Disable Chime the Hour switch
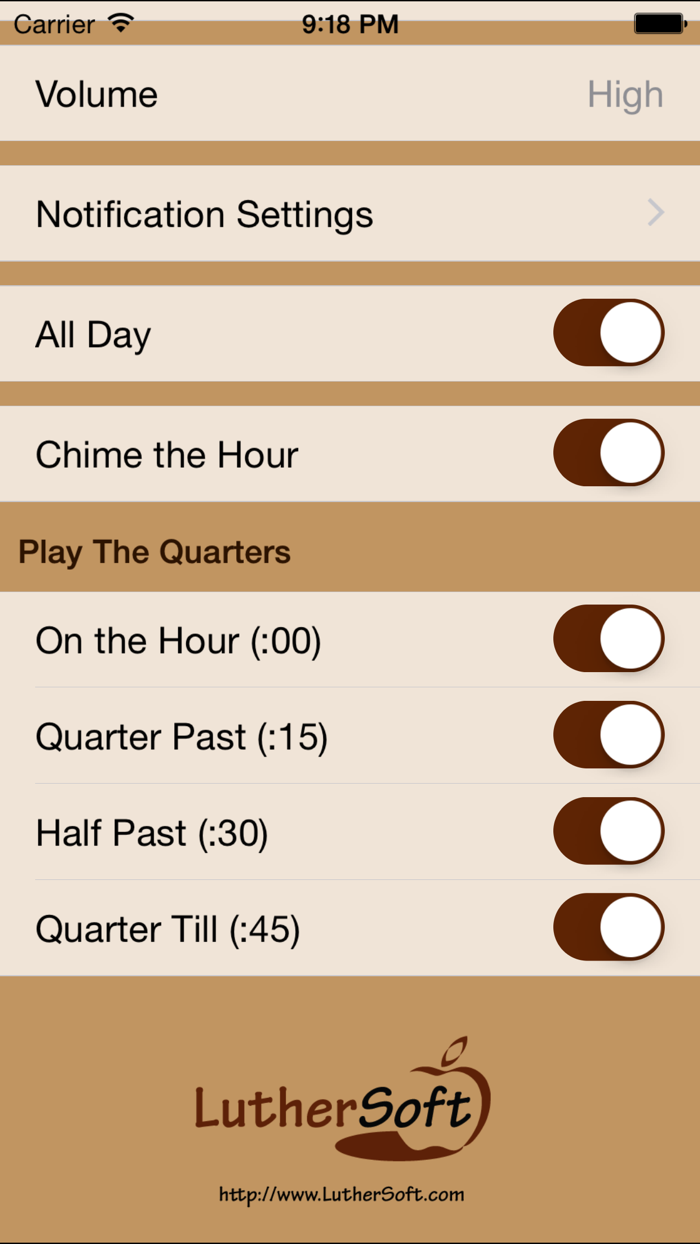This screenshot has width=700, height=1244. (608, 453)
